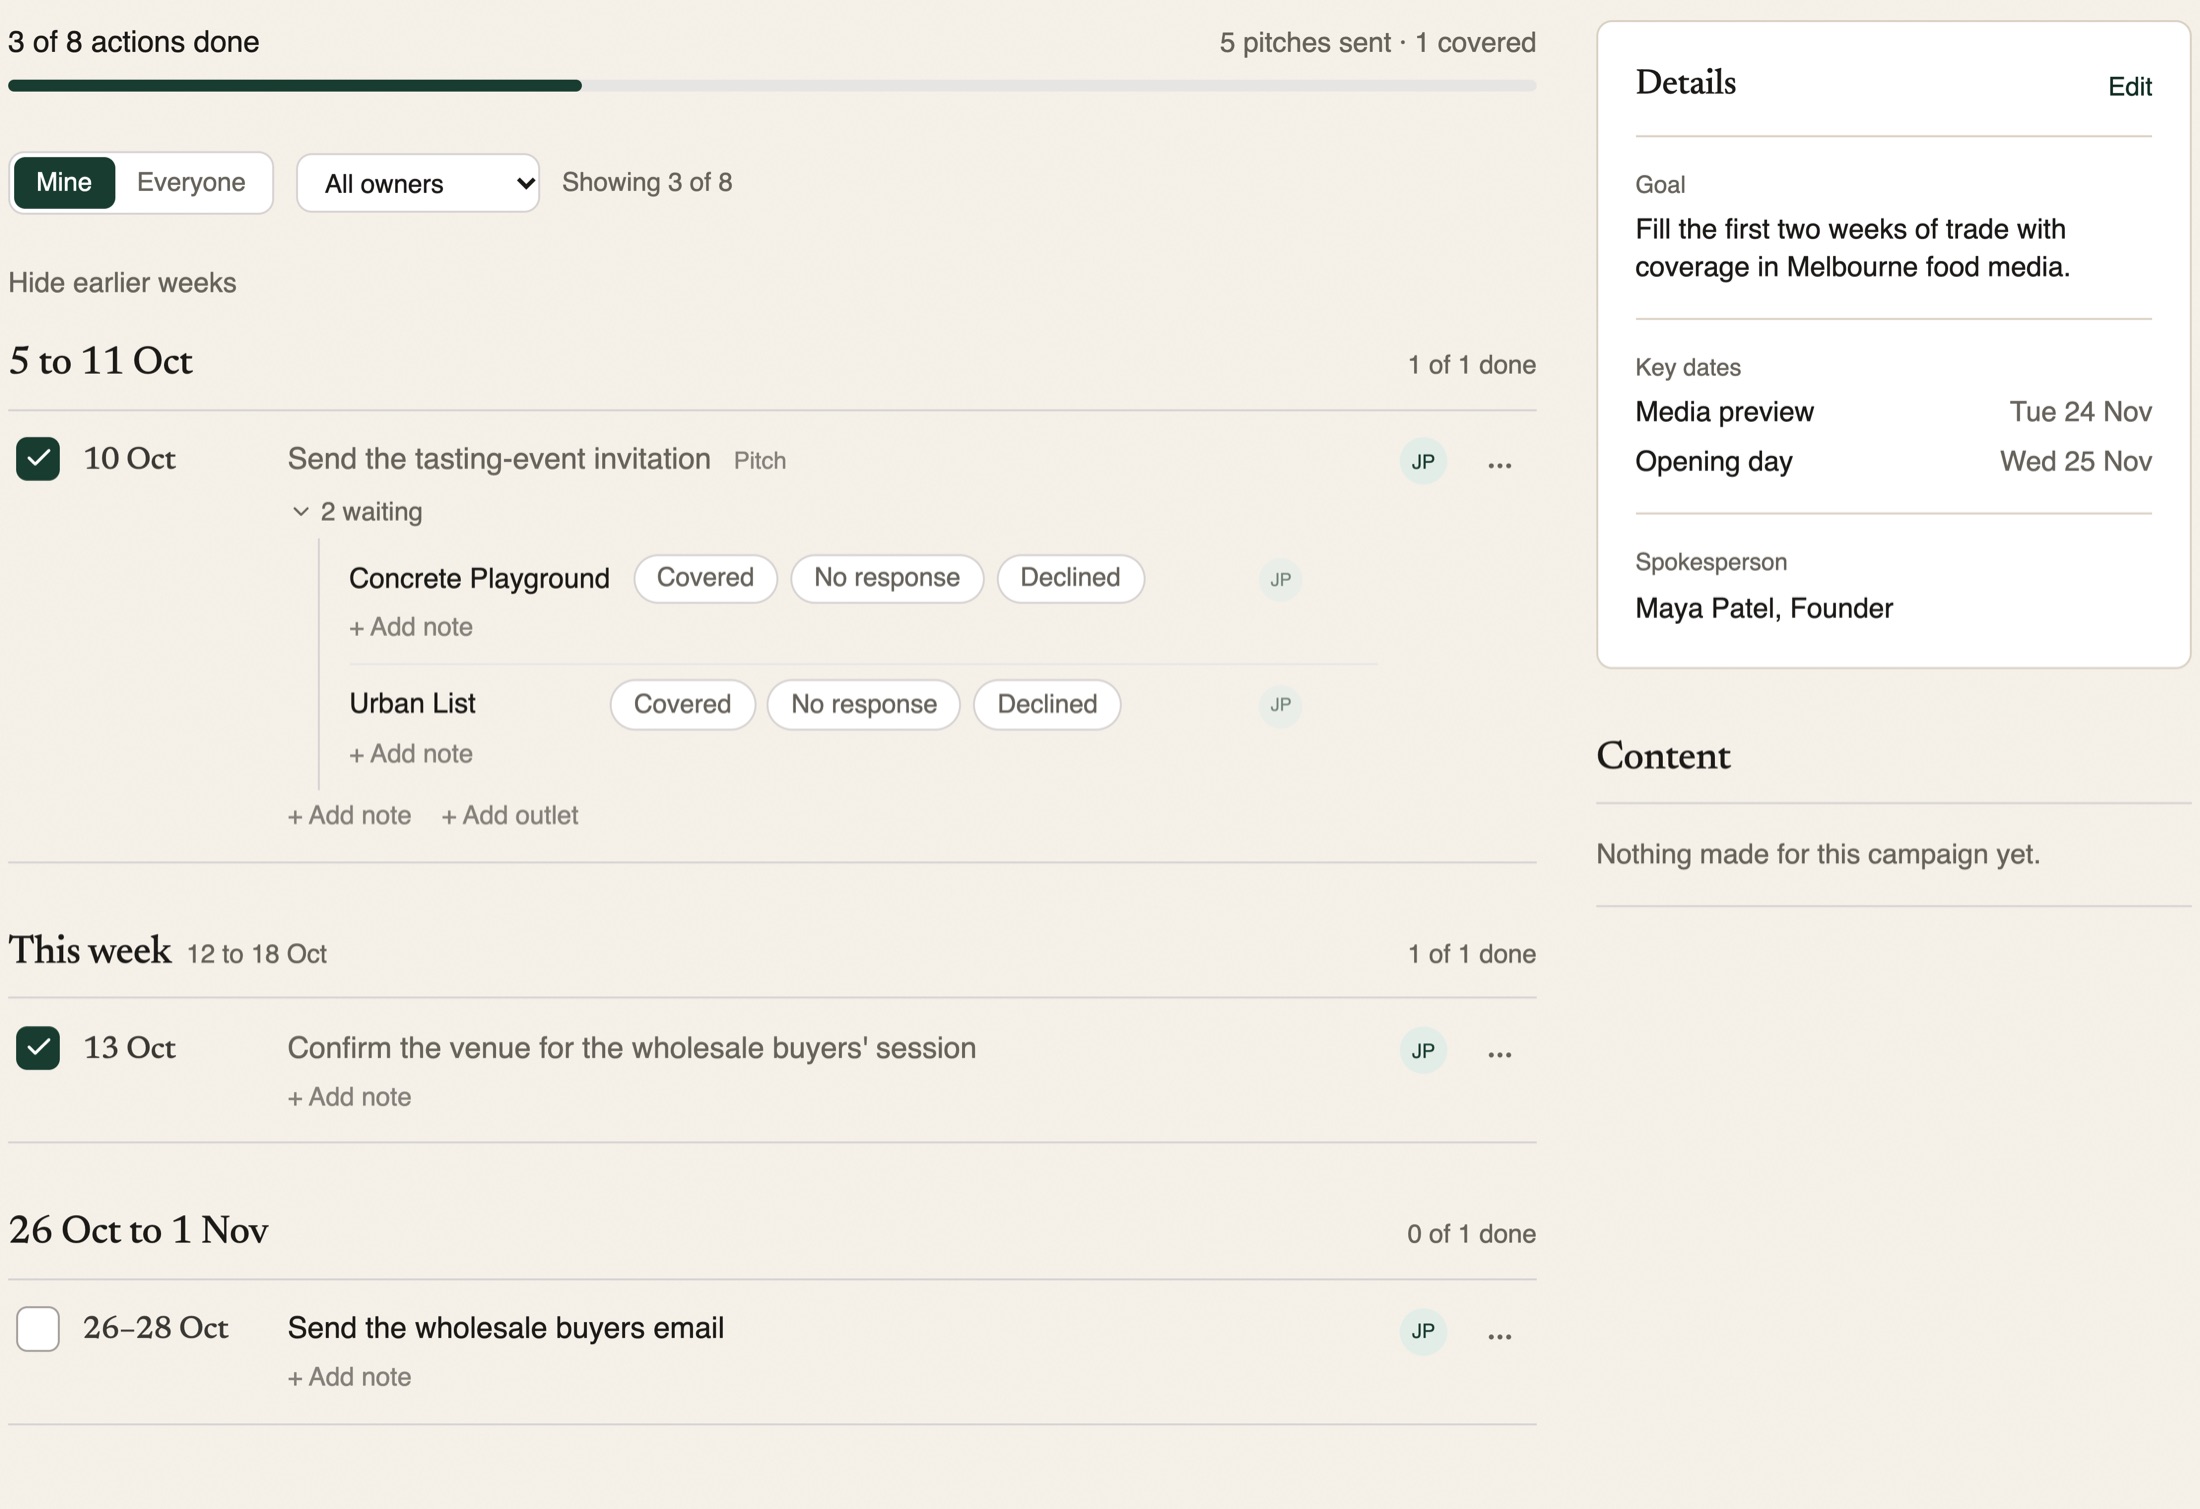Open more options for tasting-event invitation
The height and width of the screenshot is (1509, 2200).
pyautogui.click(x=1499, y=464)
